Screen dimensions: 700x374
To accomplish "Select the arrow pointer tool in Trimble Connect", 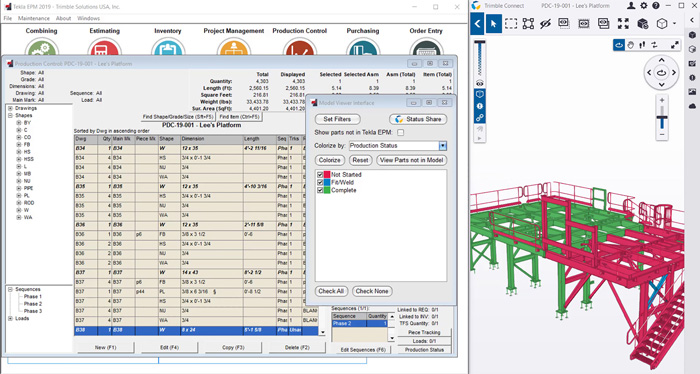I will click(493, 24).
